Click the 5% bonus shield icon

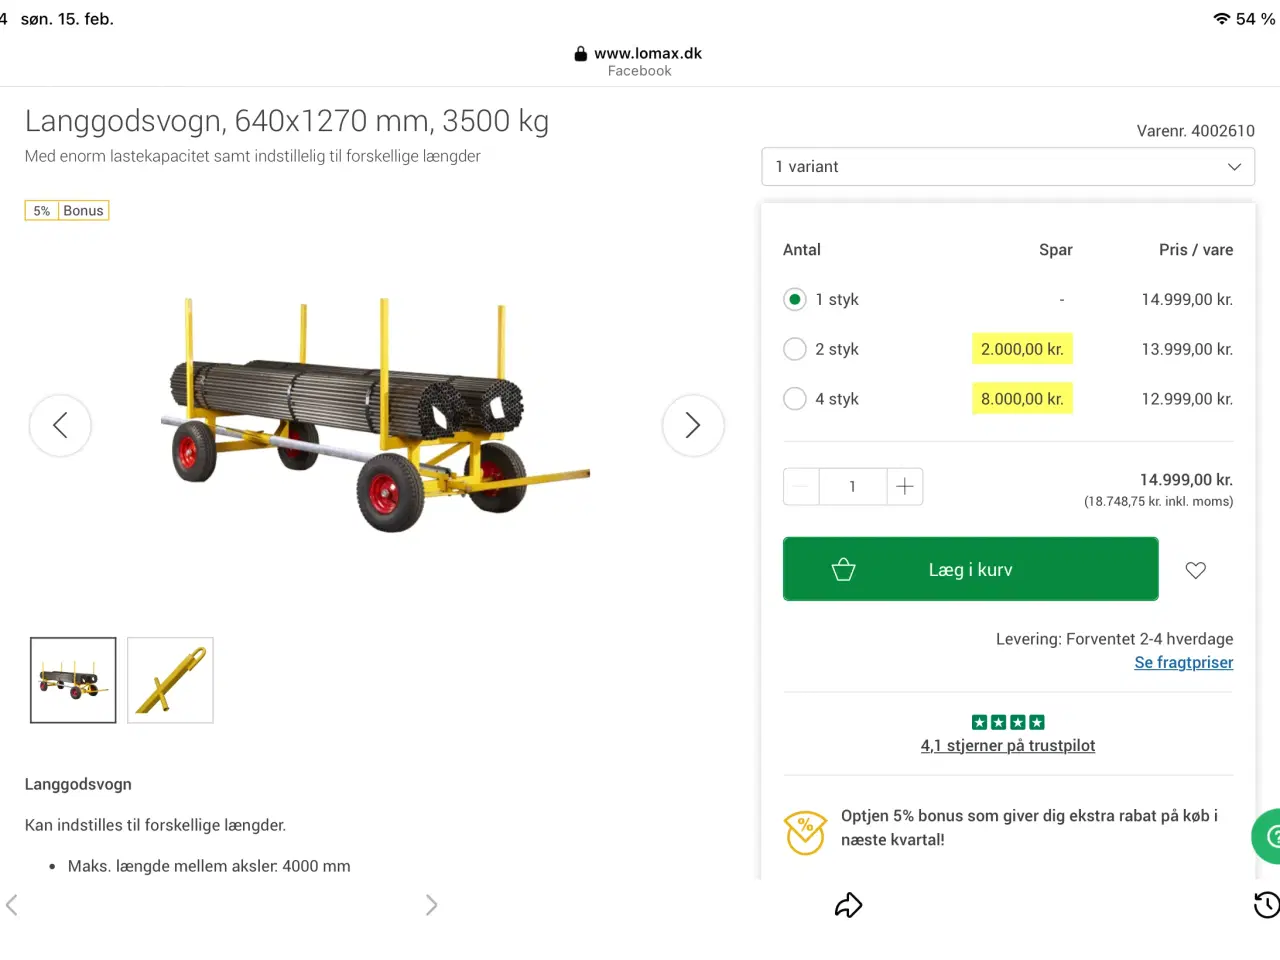point(805,831)
